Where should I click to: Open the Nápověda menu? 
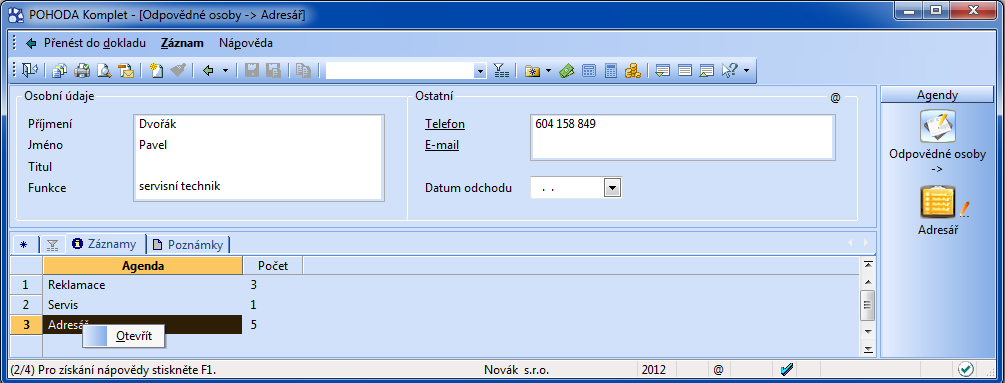(x=246, y=44)
